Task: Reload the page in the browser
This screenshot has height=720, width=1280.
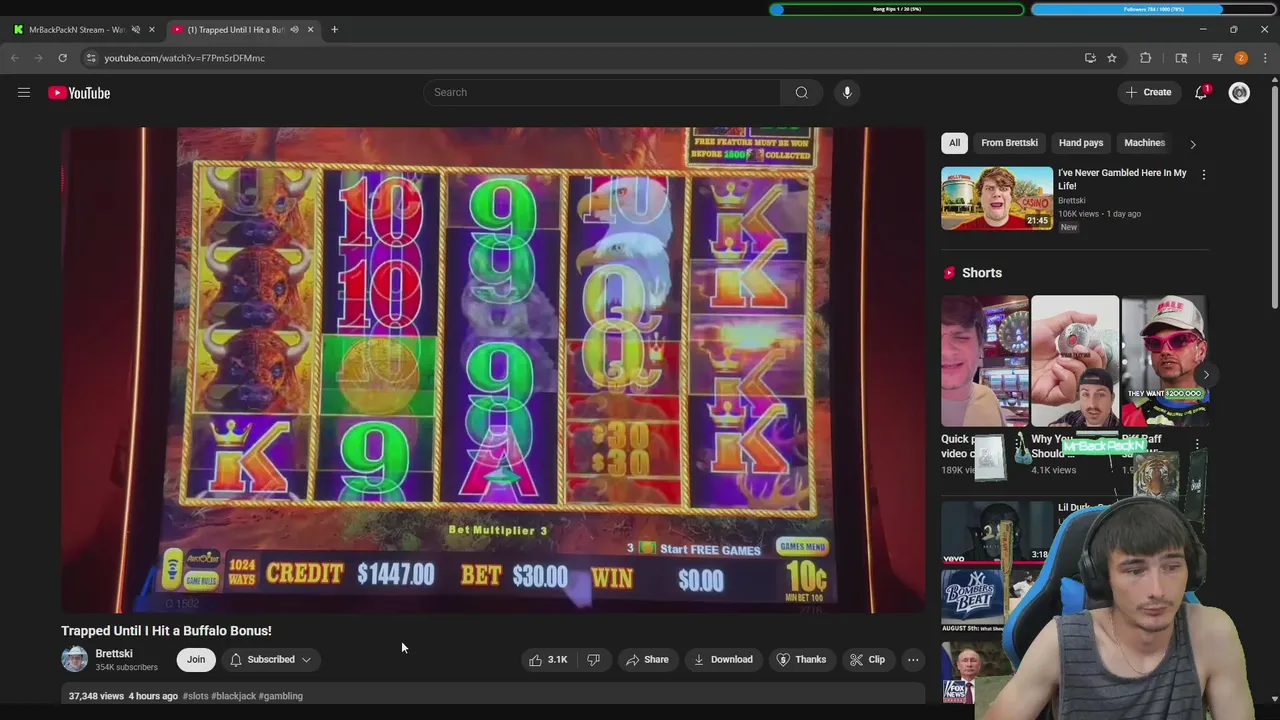Action: pos(62,58)
